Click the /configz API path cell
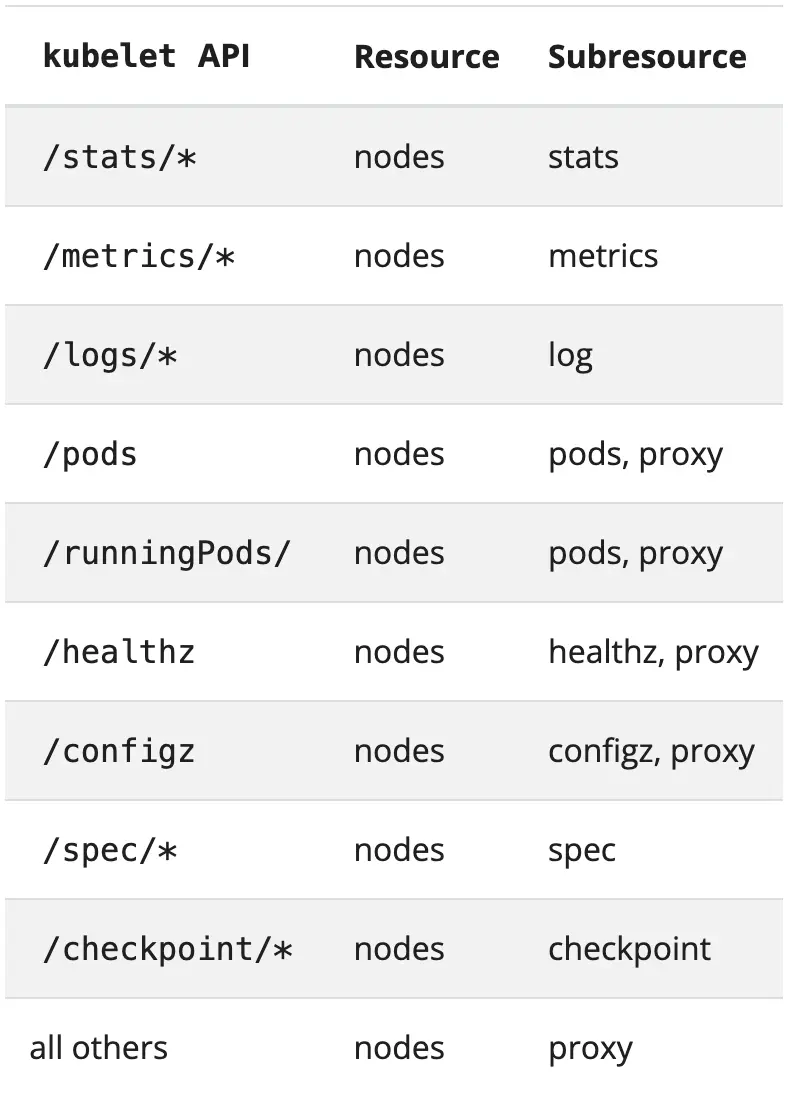 [x=119, y=751]
